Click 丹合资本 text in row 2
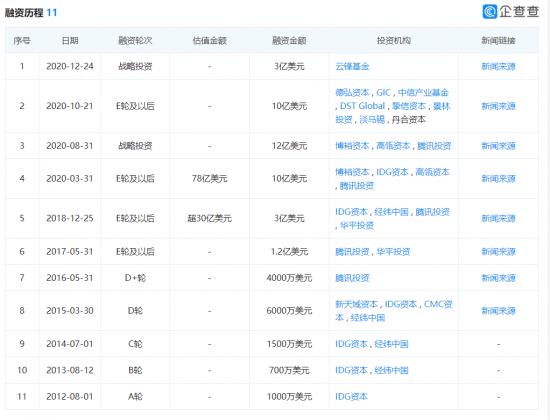Image resolution: width=550 pixels, height=420 pixels. (409, 120)
